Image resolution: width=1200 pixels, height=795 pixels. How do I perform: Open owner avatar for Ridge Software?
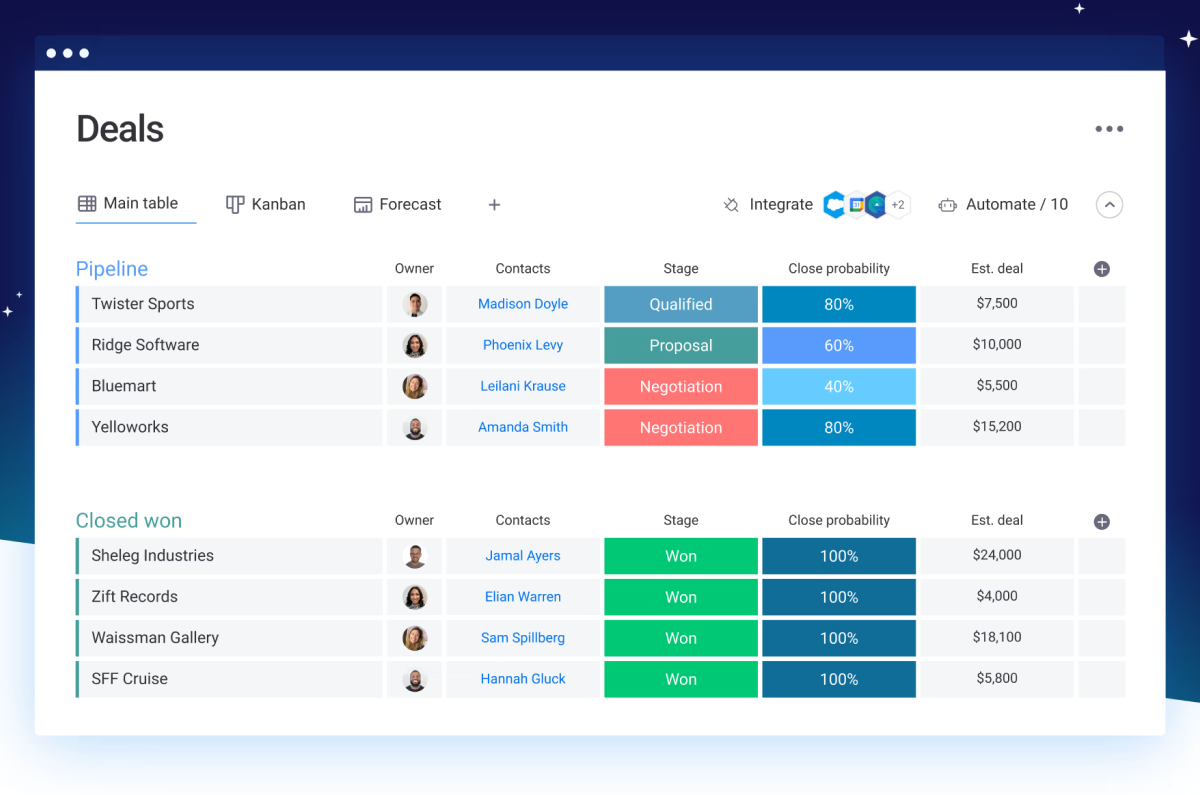click(415, 346)
